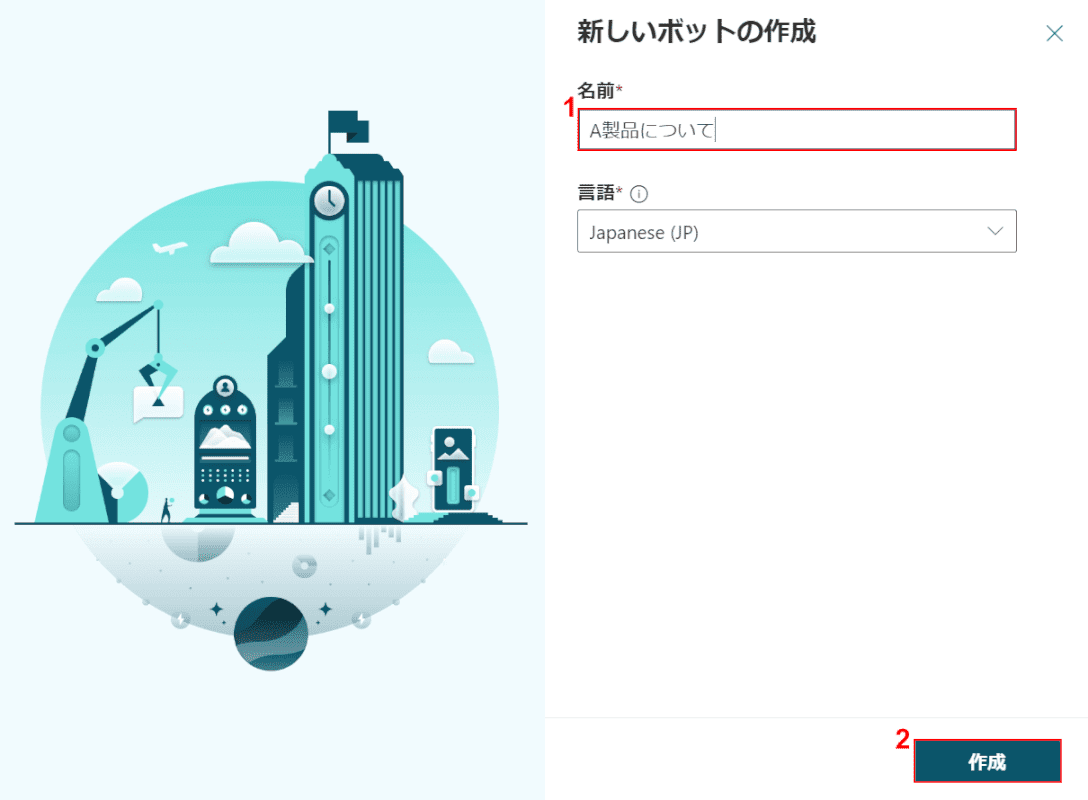Click the small walking person figure
Viewport: 1088px width, 800px height.
click(167, 509)
